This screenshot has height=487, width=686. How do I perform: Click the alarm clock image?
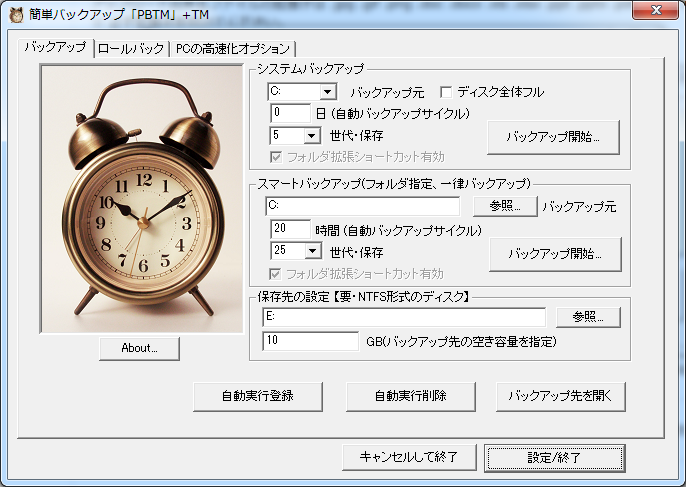pos(140,198)
